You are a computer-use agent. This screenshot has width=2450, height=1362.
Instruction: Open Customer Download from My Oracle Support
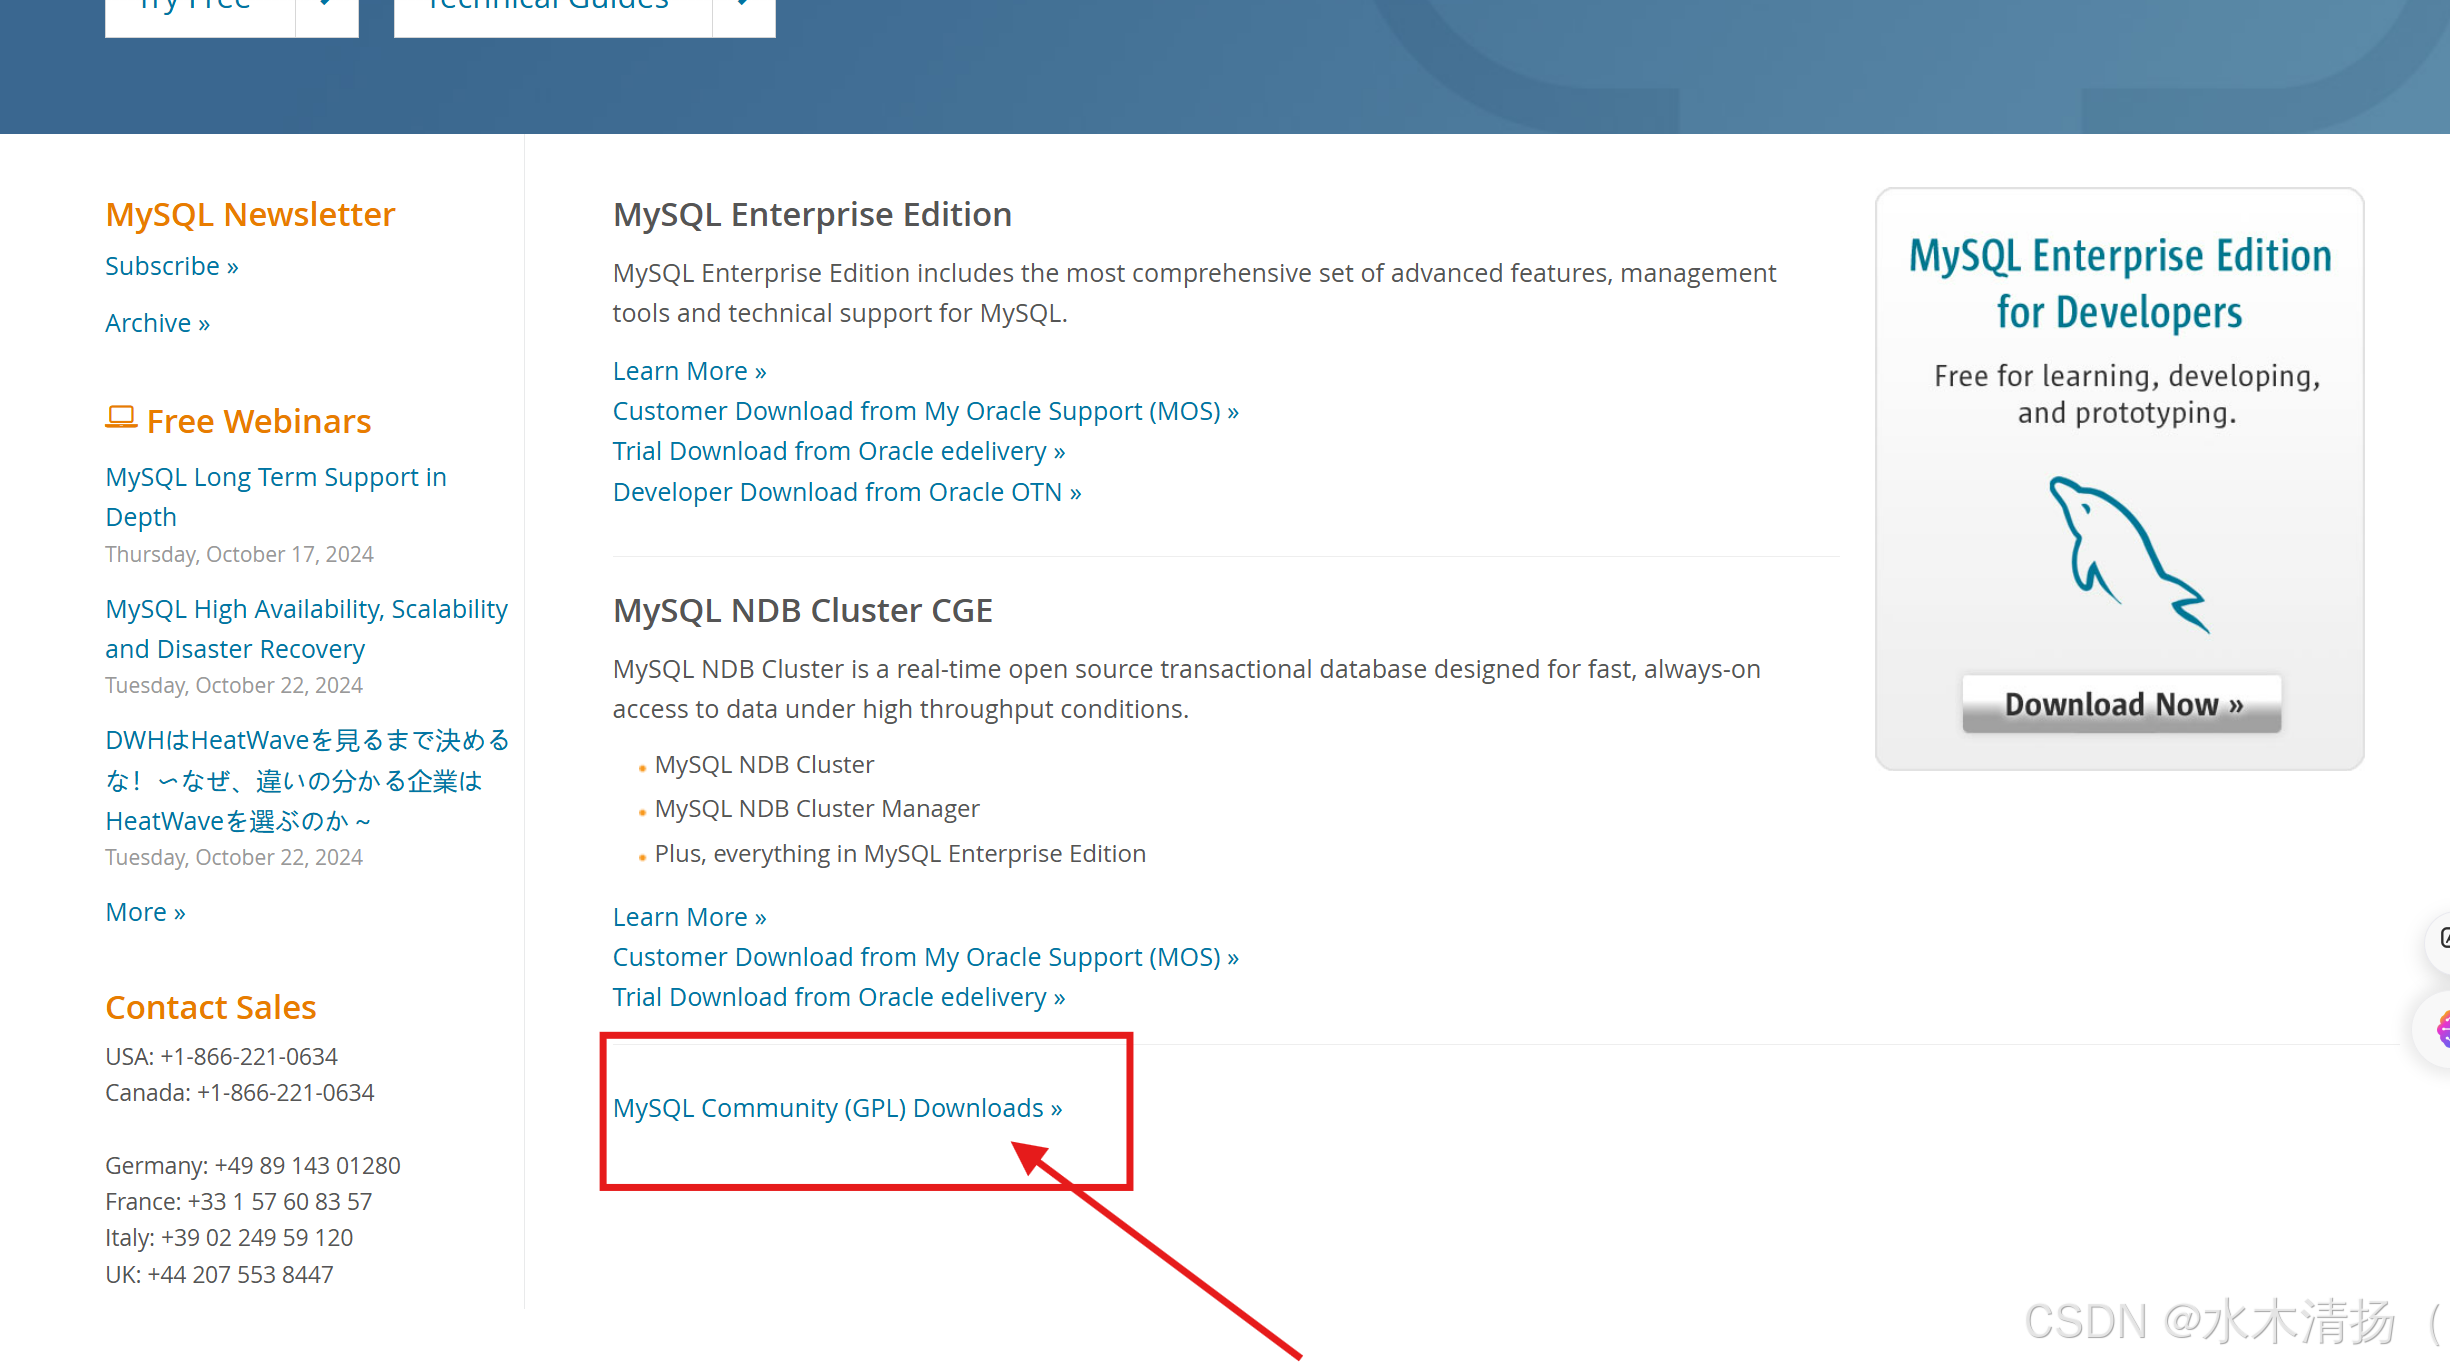click(x=925, y=410)
